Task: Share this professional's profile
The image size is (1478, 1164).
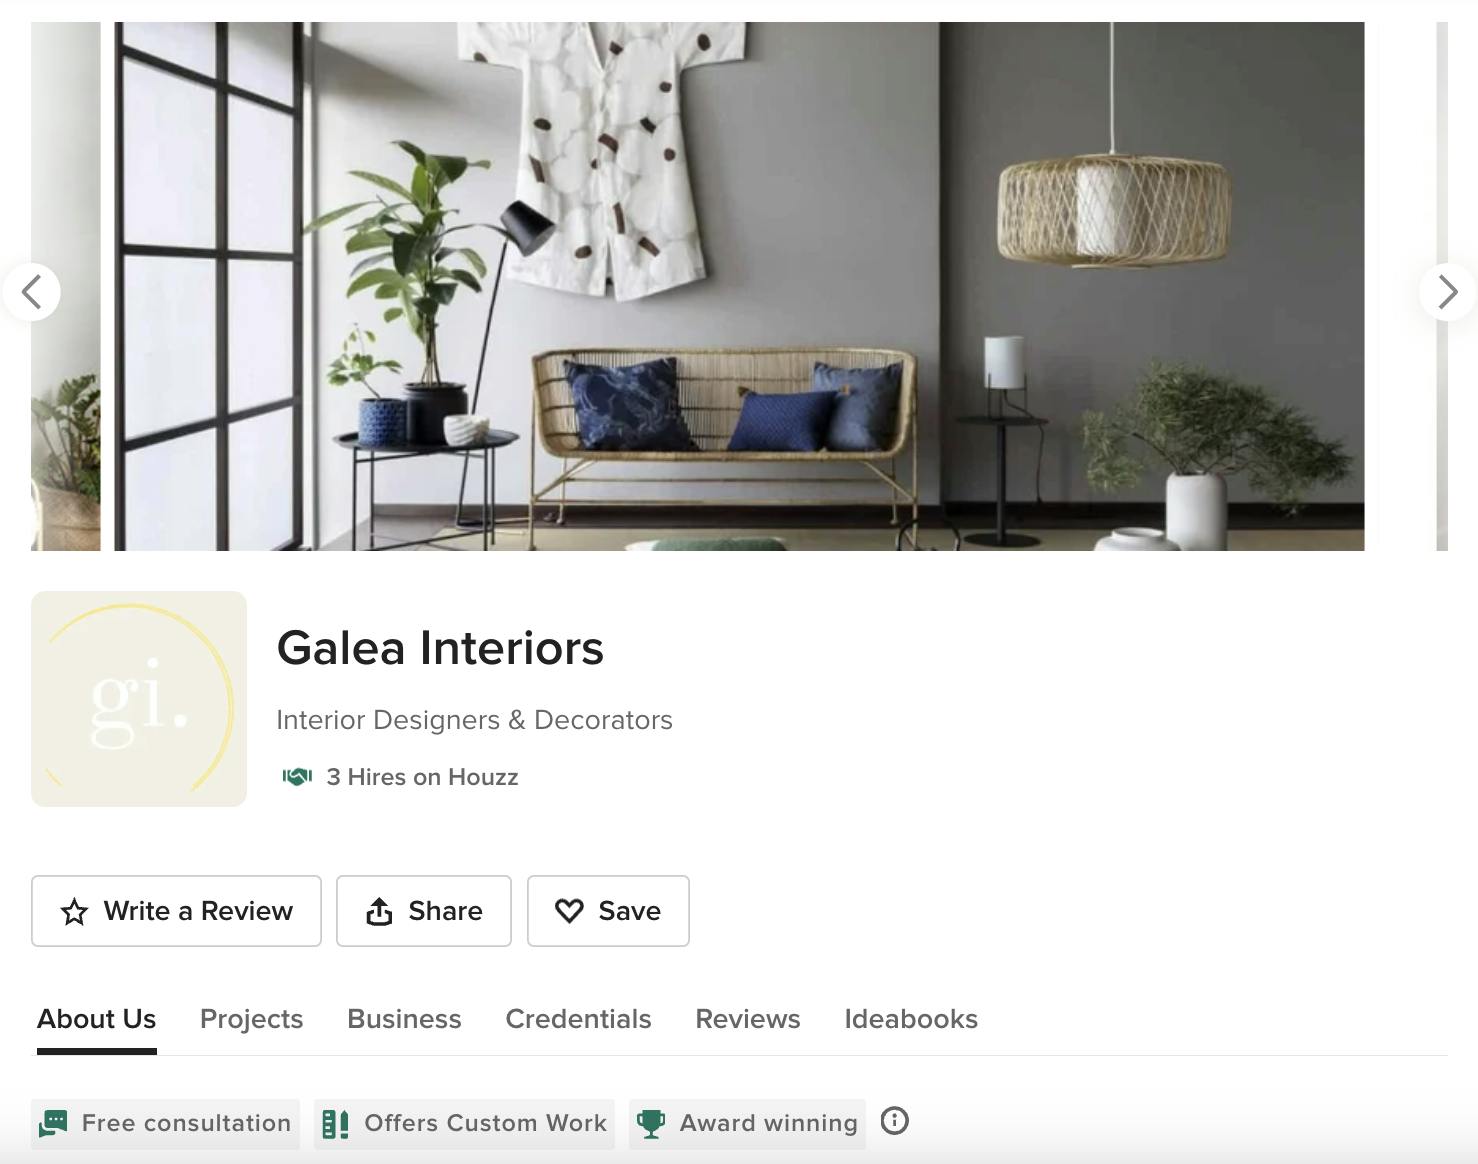Action: pyautogui.click(x=424, y=911)
